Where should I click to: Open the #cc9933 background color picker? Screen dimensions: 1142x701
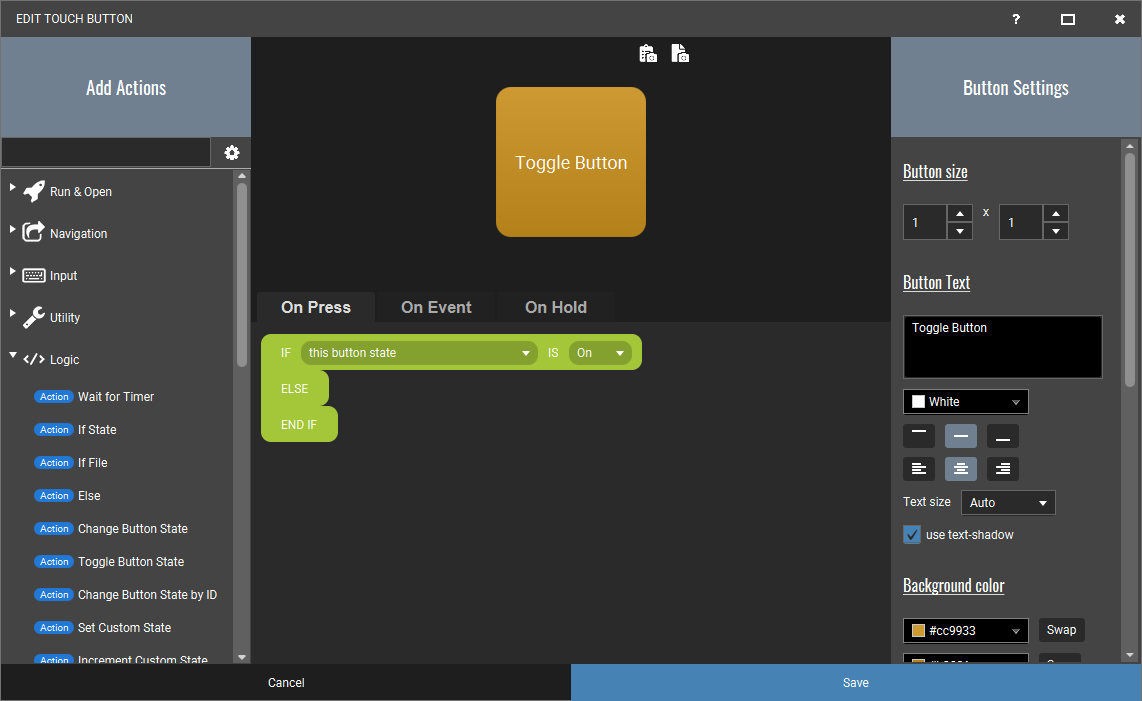point(966,630)
